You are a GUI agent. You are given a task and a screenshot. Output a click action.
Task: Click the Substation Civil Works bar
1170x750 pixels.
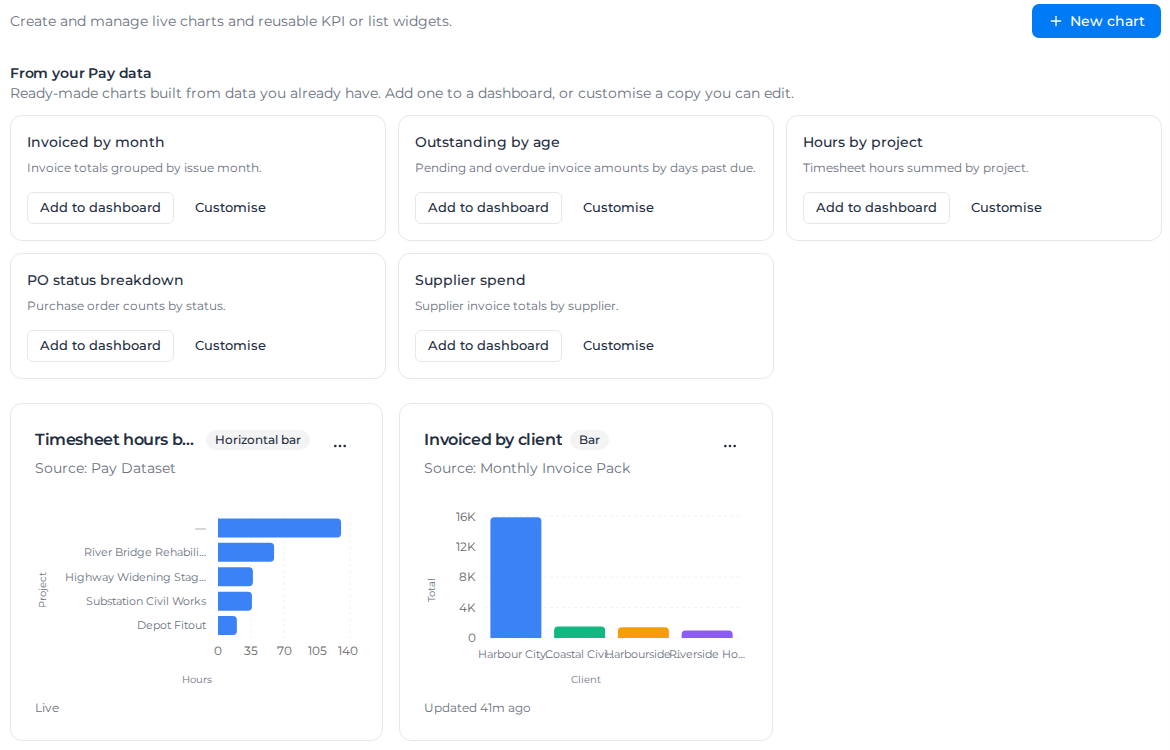(234, 601)
